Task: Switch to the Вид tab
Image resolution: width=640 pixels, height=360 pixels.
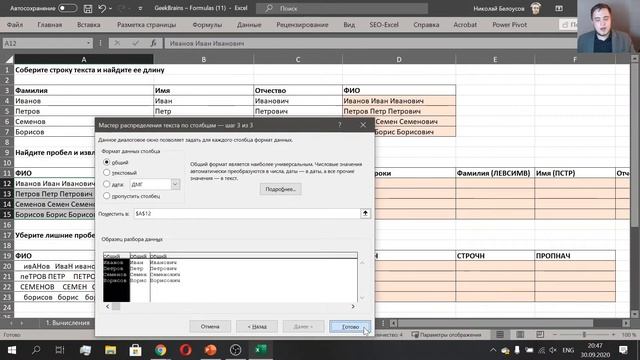Action: 349,25
